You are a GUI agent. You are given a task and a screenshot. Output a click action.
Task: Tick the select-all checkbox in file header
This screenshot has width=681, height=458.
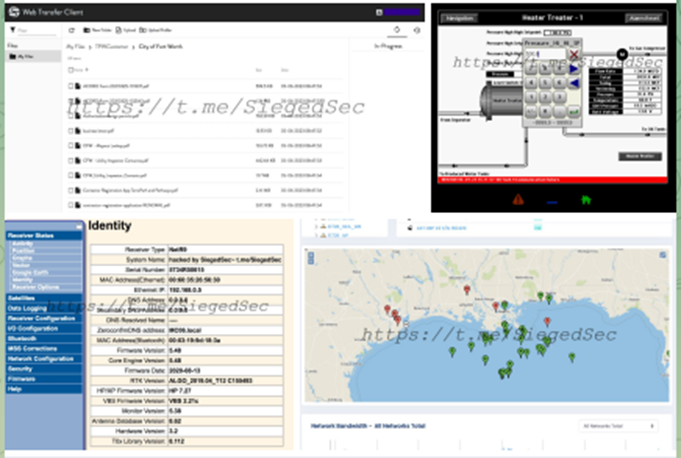pyautogui.click(x=72, y=70)
